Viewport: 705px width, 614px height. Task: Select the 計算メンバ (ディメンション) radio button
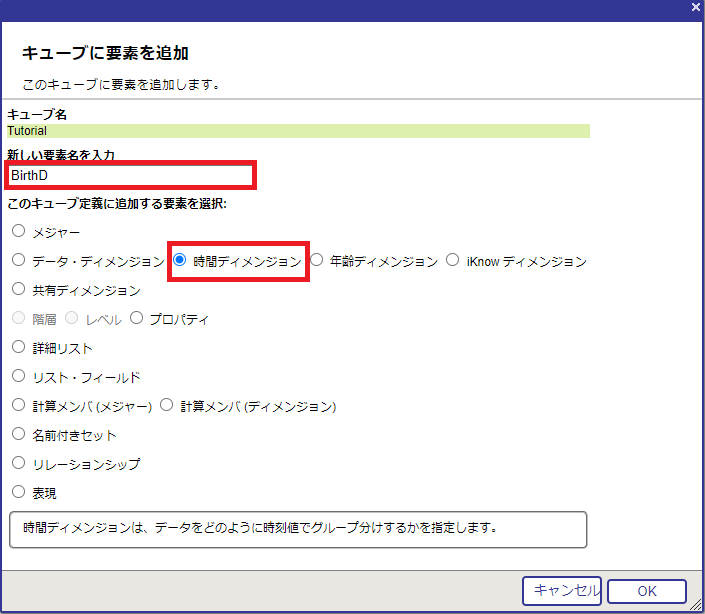[167, 406]
